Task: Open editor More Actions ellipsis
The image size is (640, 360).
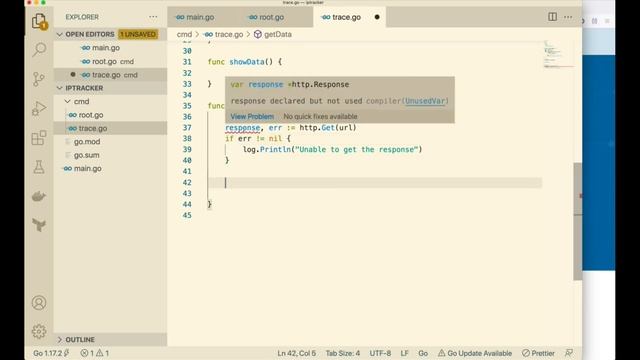Action: coord(568,17)
